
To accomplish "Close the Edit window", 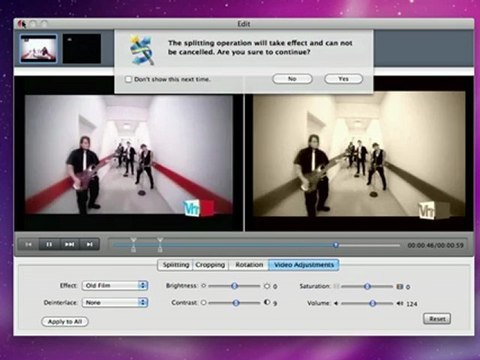I will (22, 24).
